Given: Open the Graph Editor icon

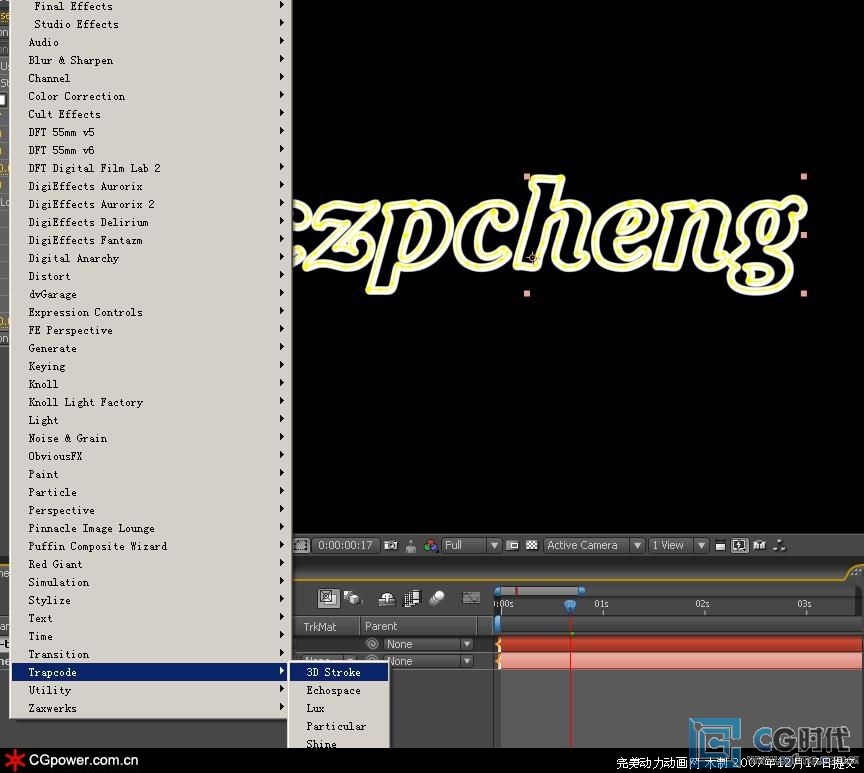Looking at the screenshot, I should [471, 598].
